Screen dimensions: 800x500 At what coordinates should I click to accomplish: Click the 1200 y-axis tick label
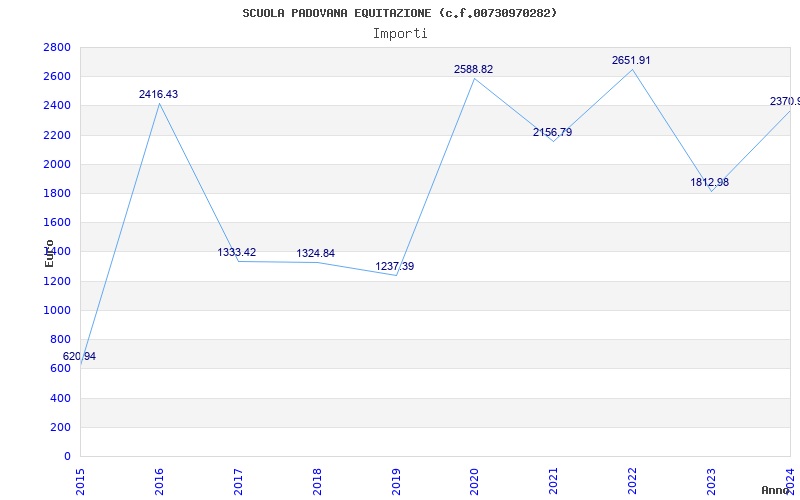point(57,281)
